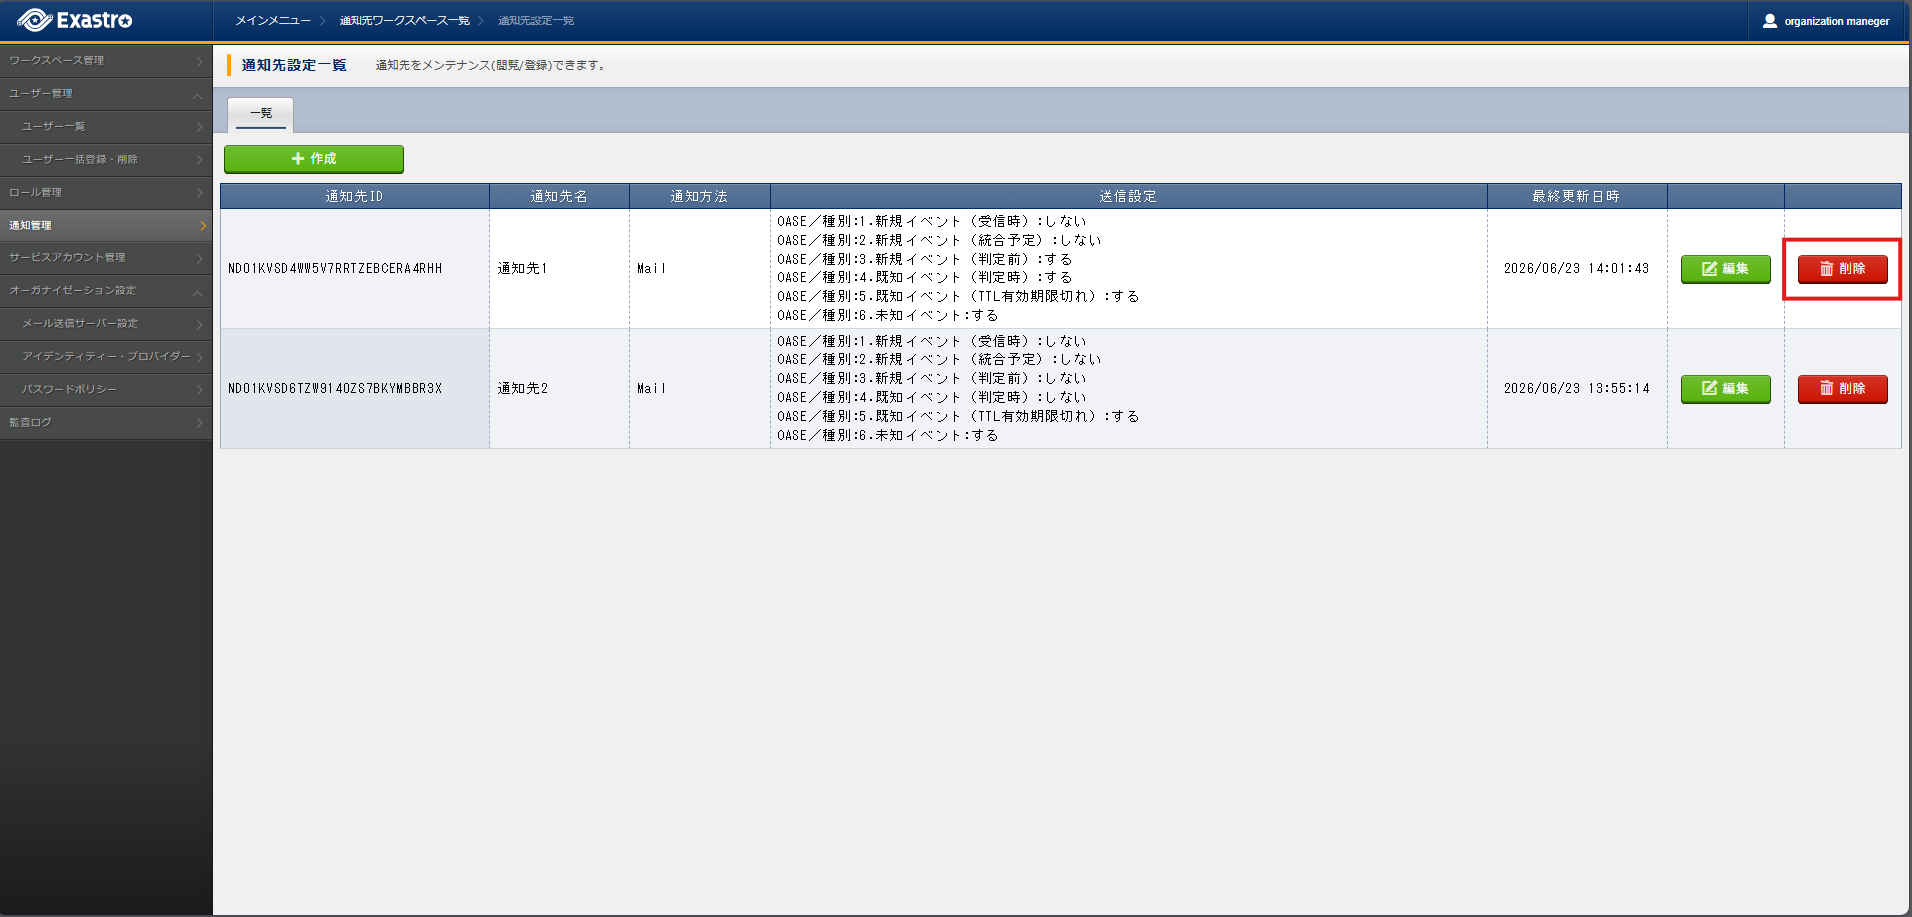Viewport: 1912px width, 917px height.
Task: Click the 最終更新日時 column header
Action: coord(1576,196)
